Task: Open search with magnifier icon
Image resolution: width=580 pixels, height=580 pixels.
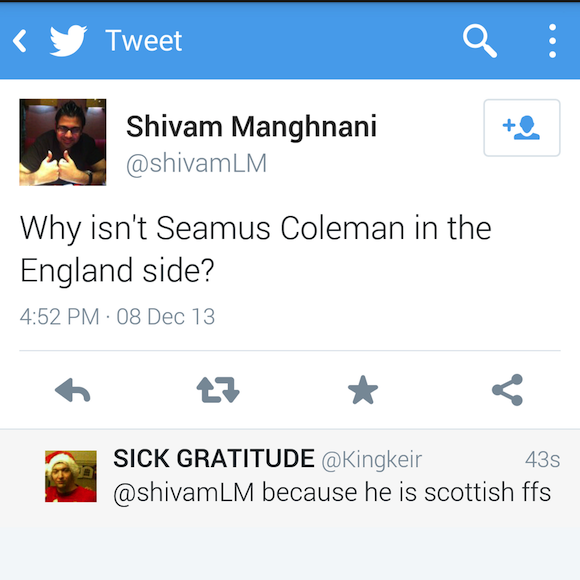Action: [x=479, y=41]
